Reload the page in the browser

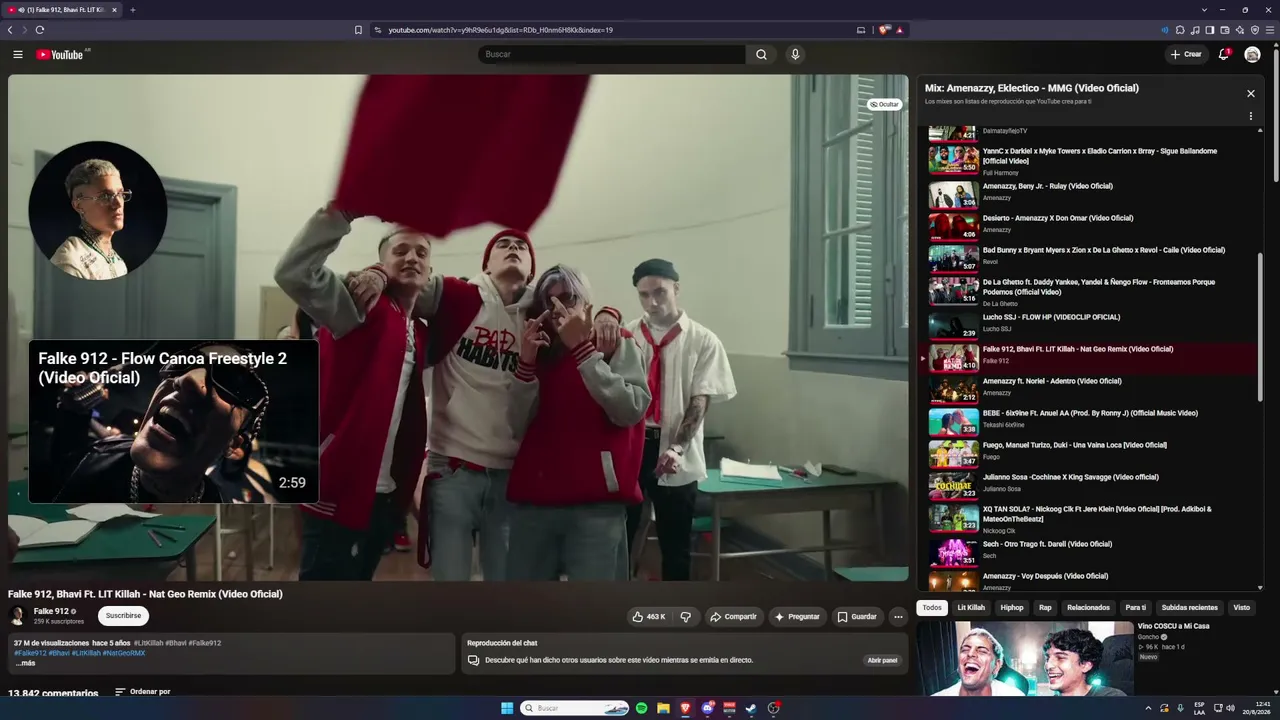pyautogui.click(x=40, y=30)
